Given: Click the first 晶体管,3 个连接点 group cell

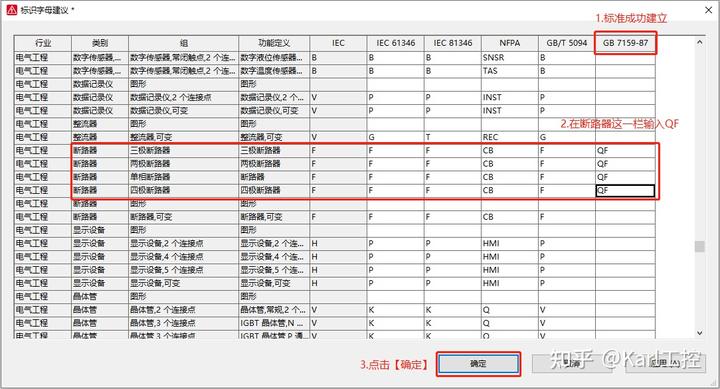Looking at the screenshot, I should (183, 323).
